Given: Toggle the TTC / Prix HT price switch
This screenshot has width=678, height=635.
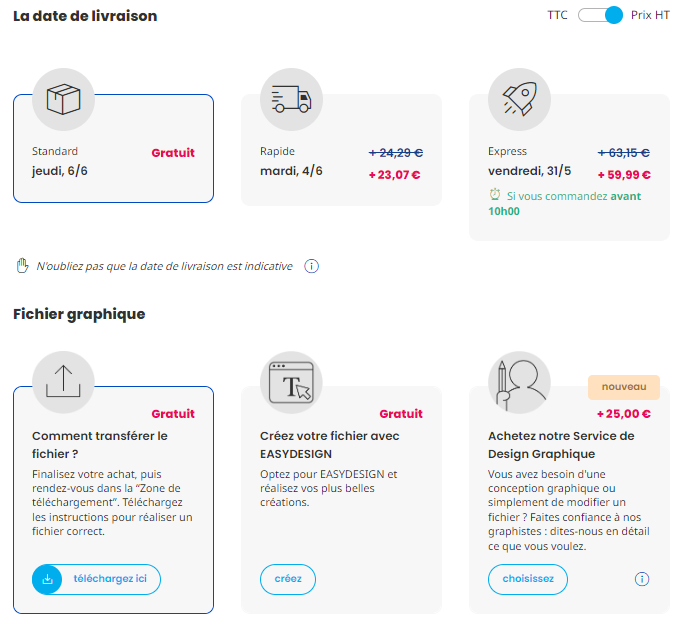Looking at the screenshot, I should (x=600, y=15).
